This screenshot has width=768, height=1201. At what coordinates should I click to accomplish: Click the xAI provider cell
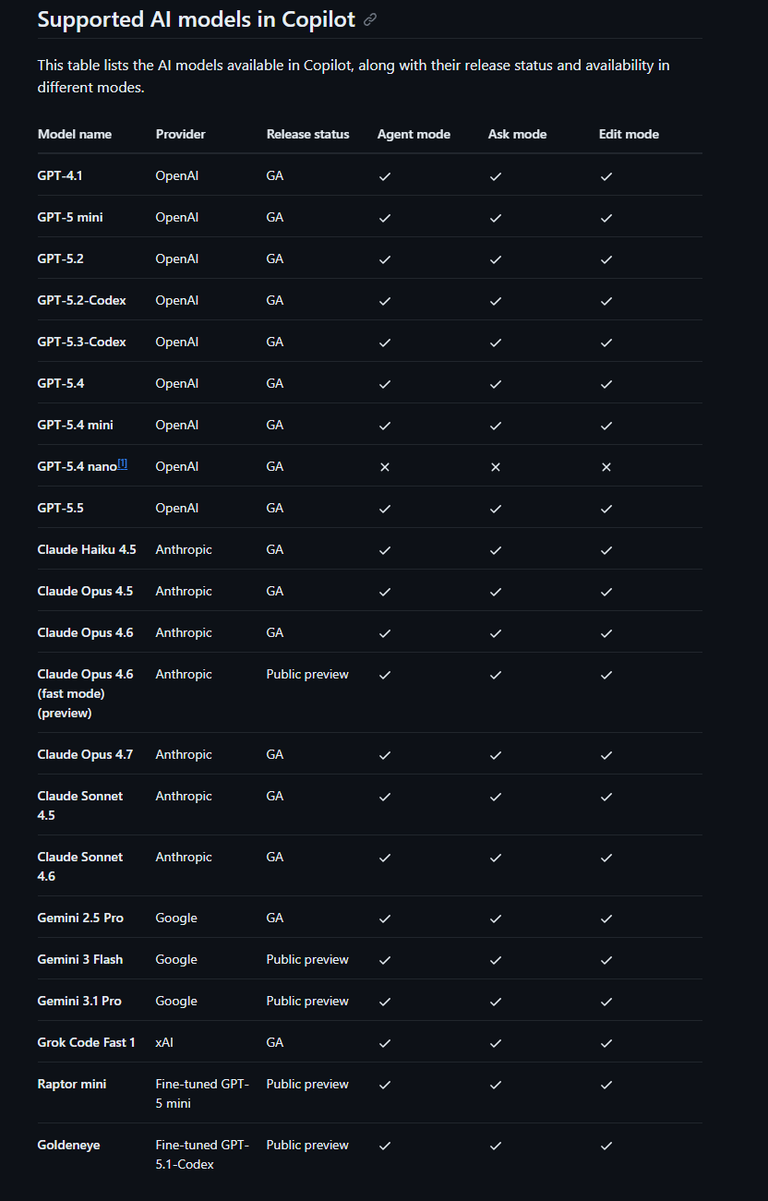pos(164,1042)
